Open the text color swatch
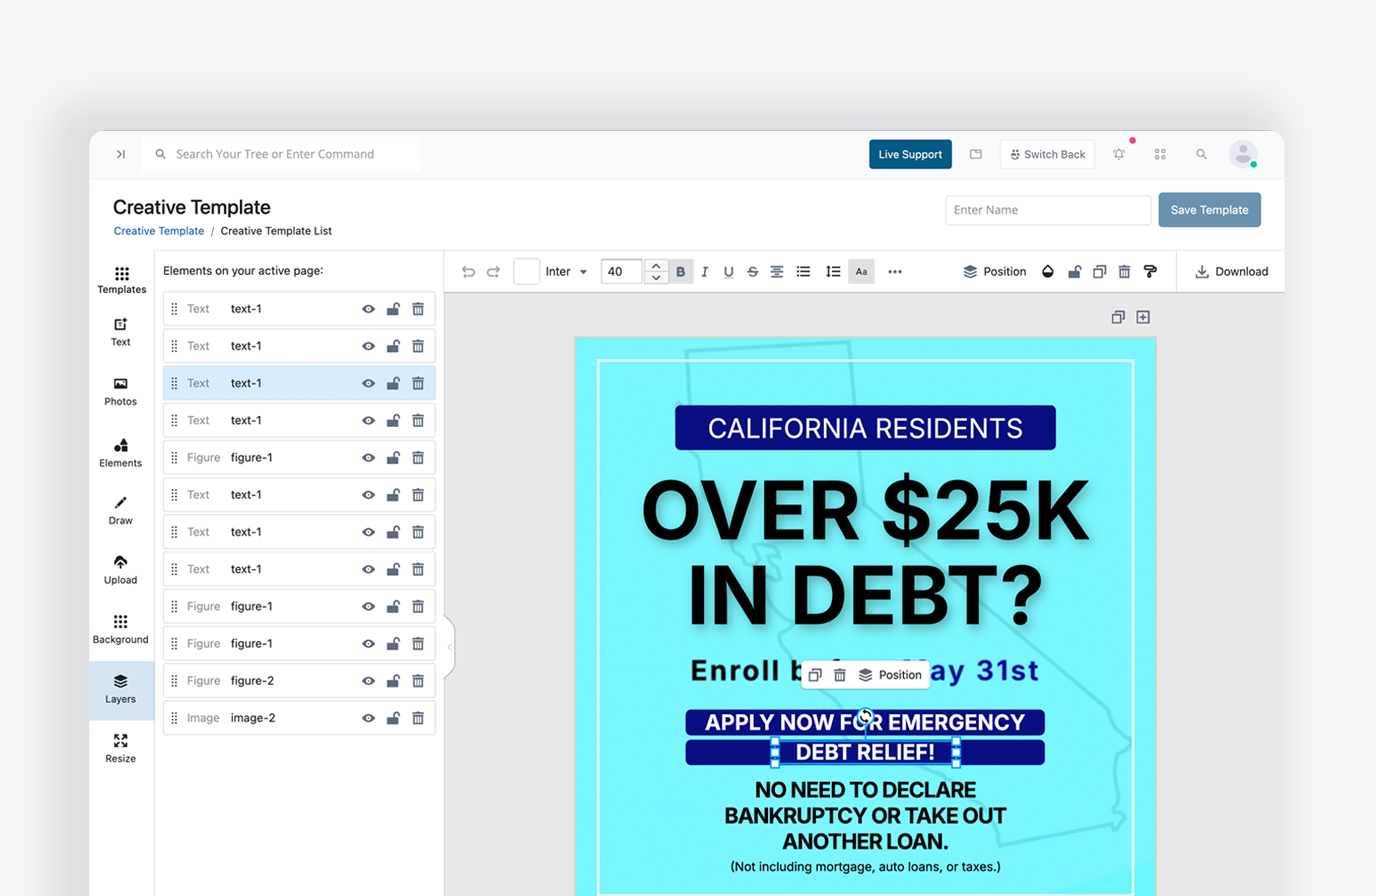The width and height of the screenshot is (1376, 896). pyautogui.click(x=527, y=272)
